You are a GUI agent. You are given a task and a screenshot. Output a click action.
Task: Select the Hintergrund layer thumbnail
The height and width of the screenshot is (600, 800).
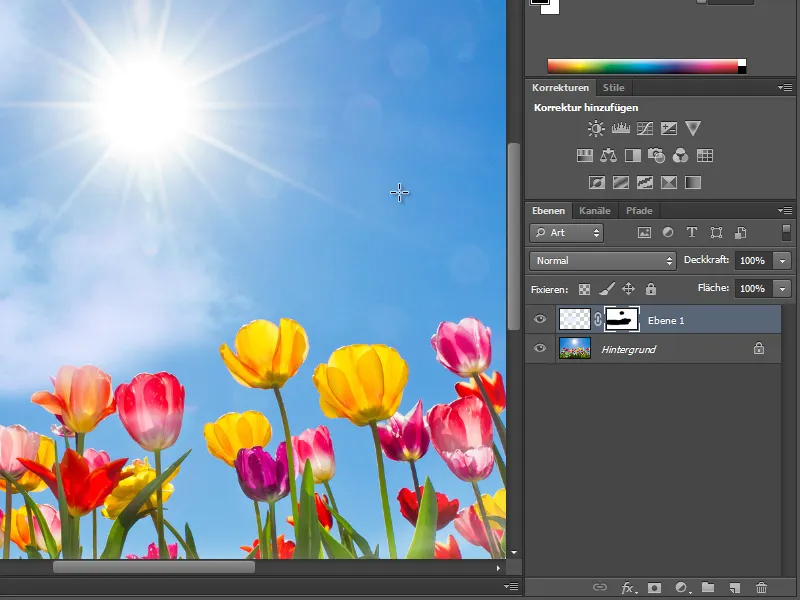pos(574,348)
